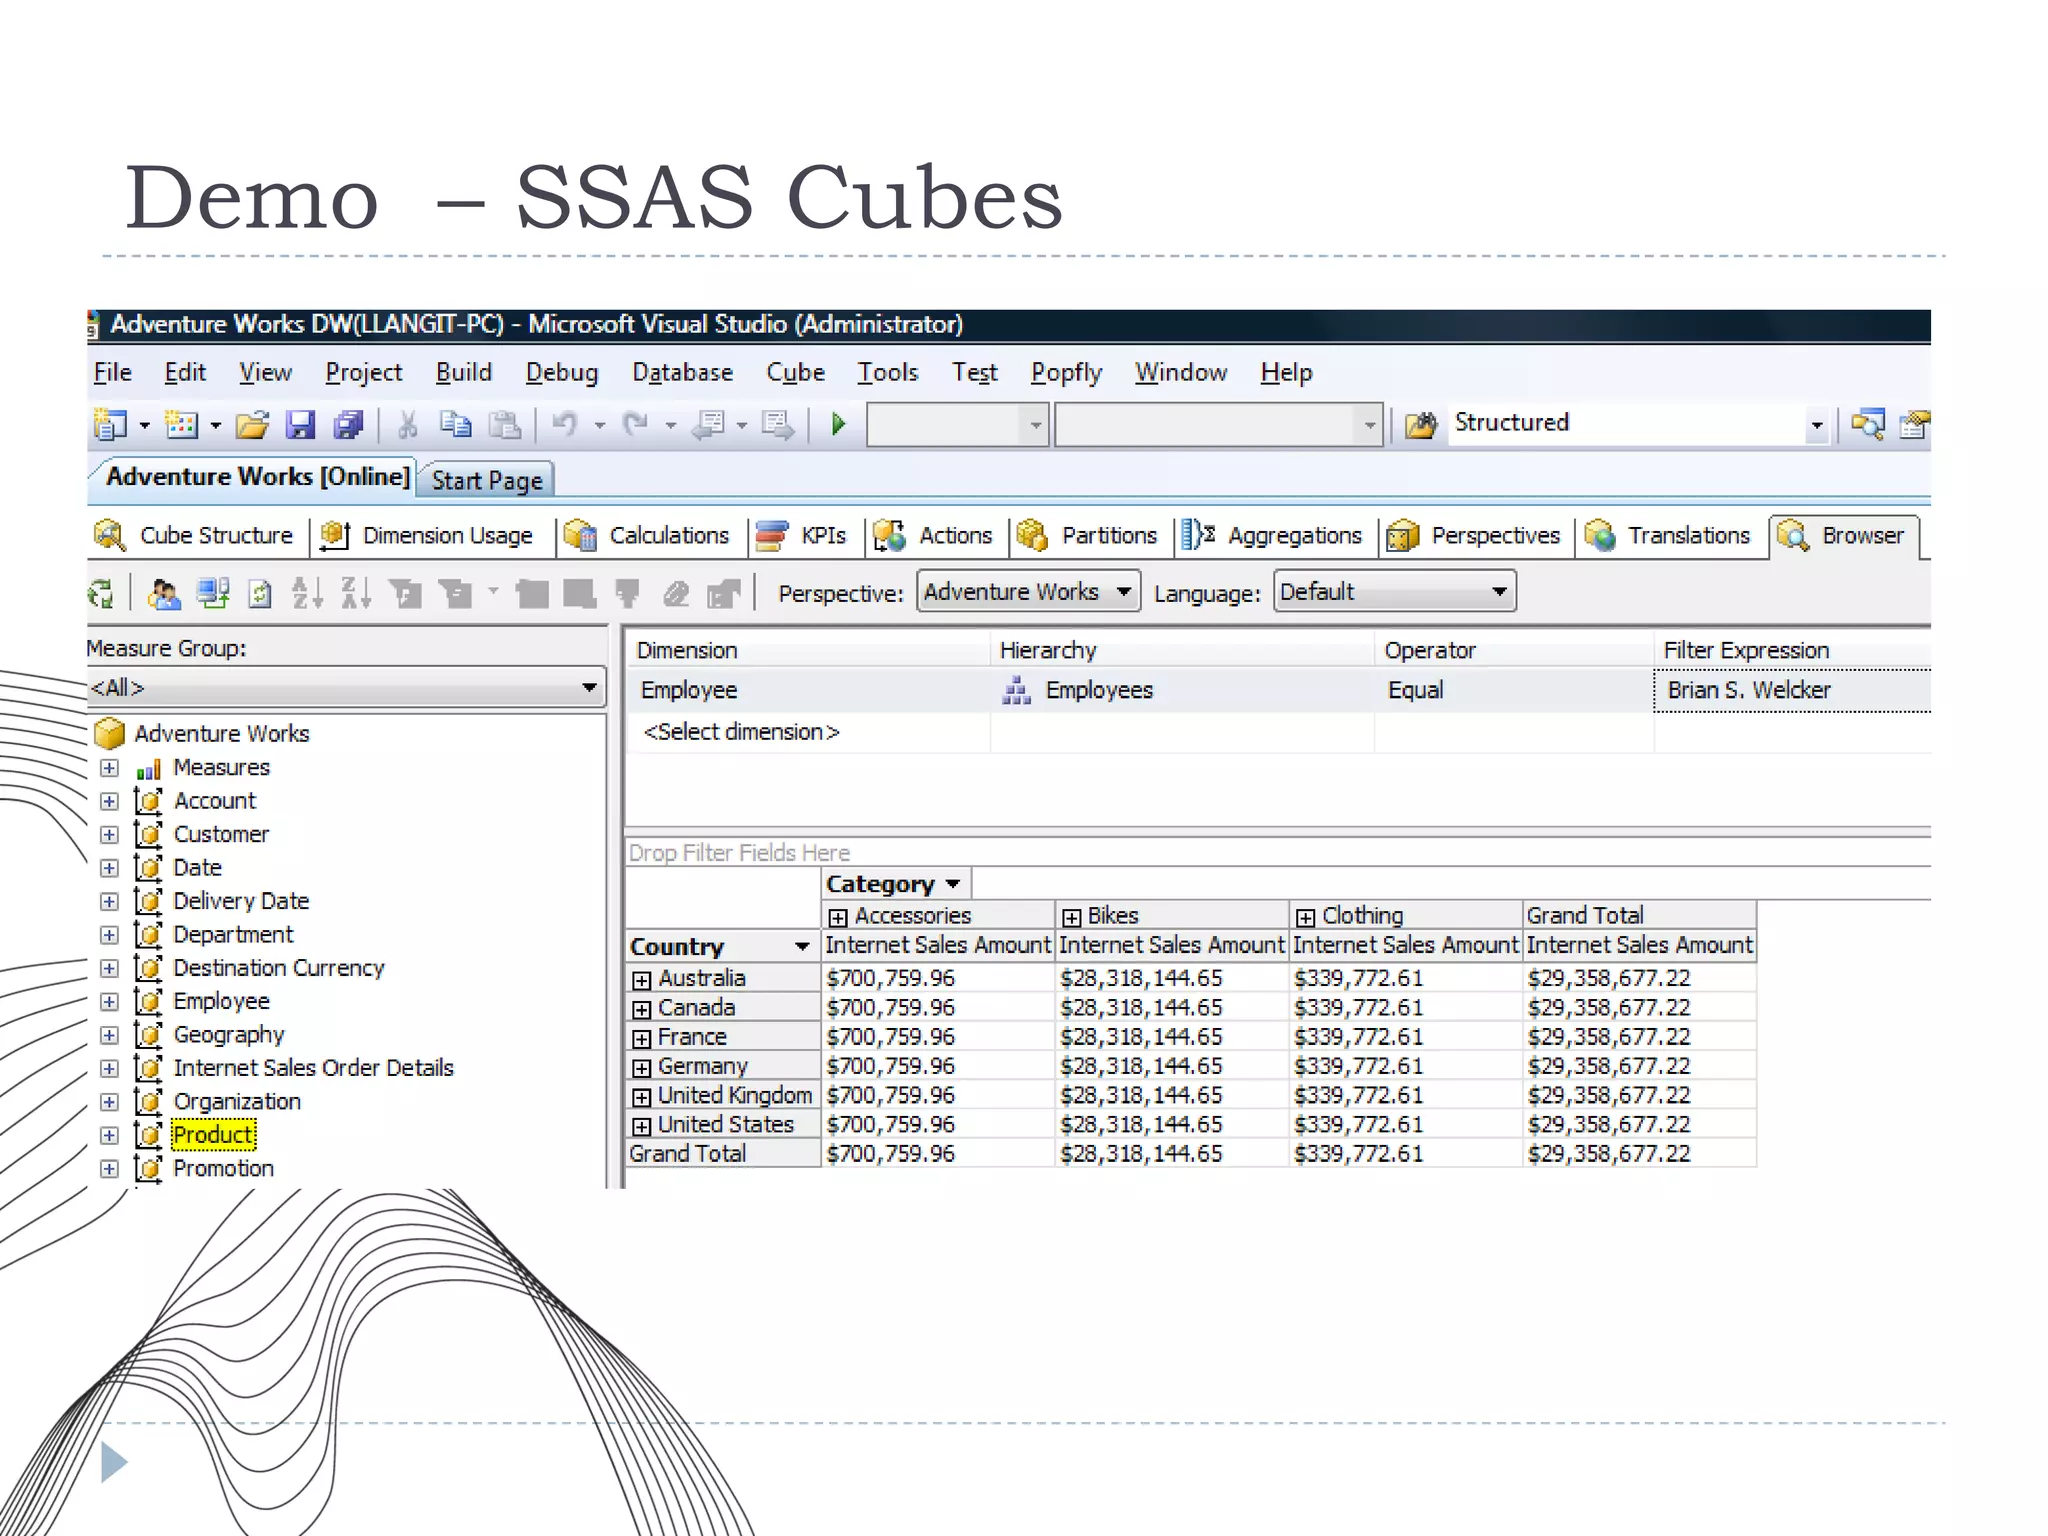Screen dimensions: 2048x1536
Task: Click the Find in Files icon at toolbar right
Action: [x=1867, y=425]
